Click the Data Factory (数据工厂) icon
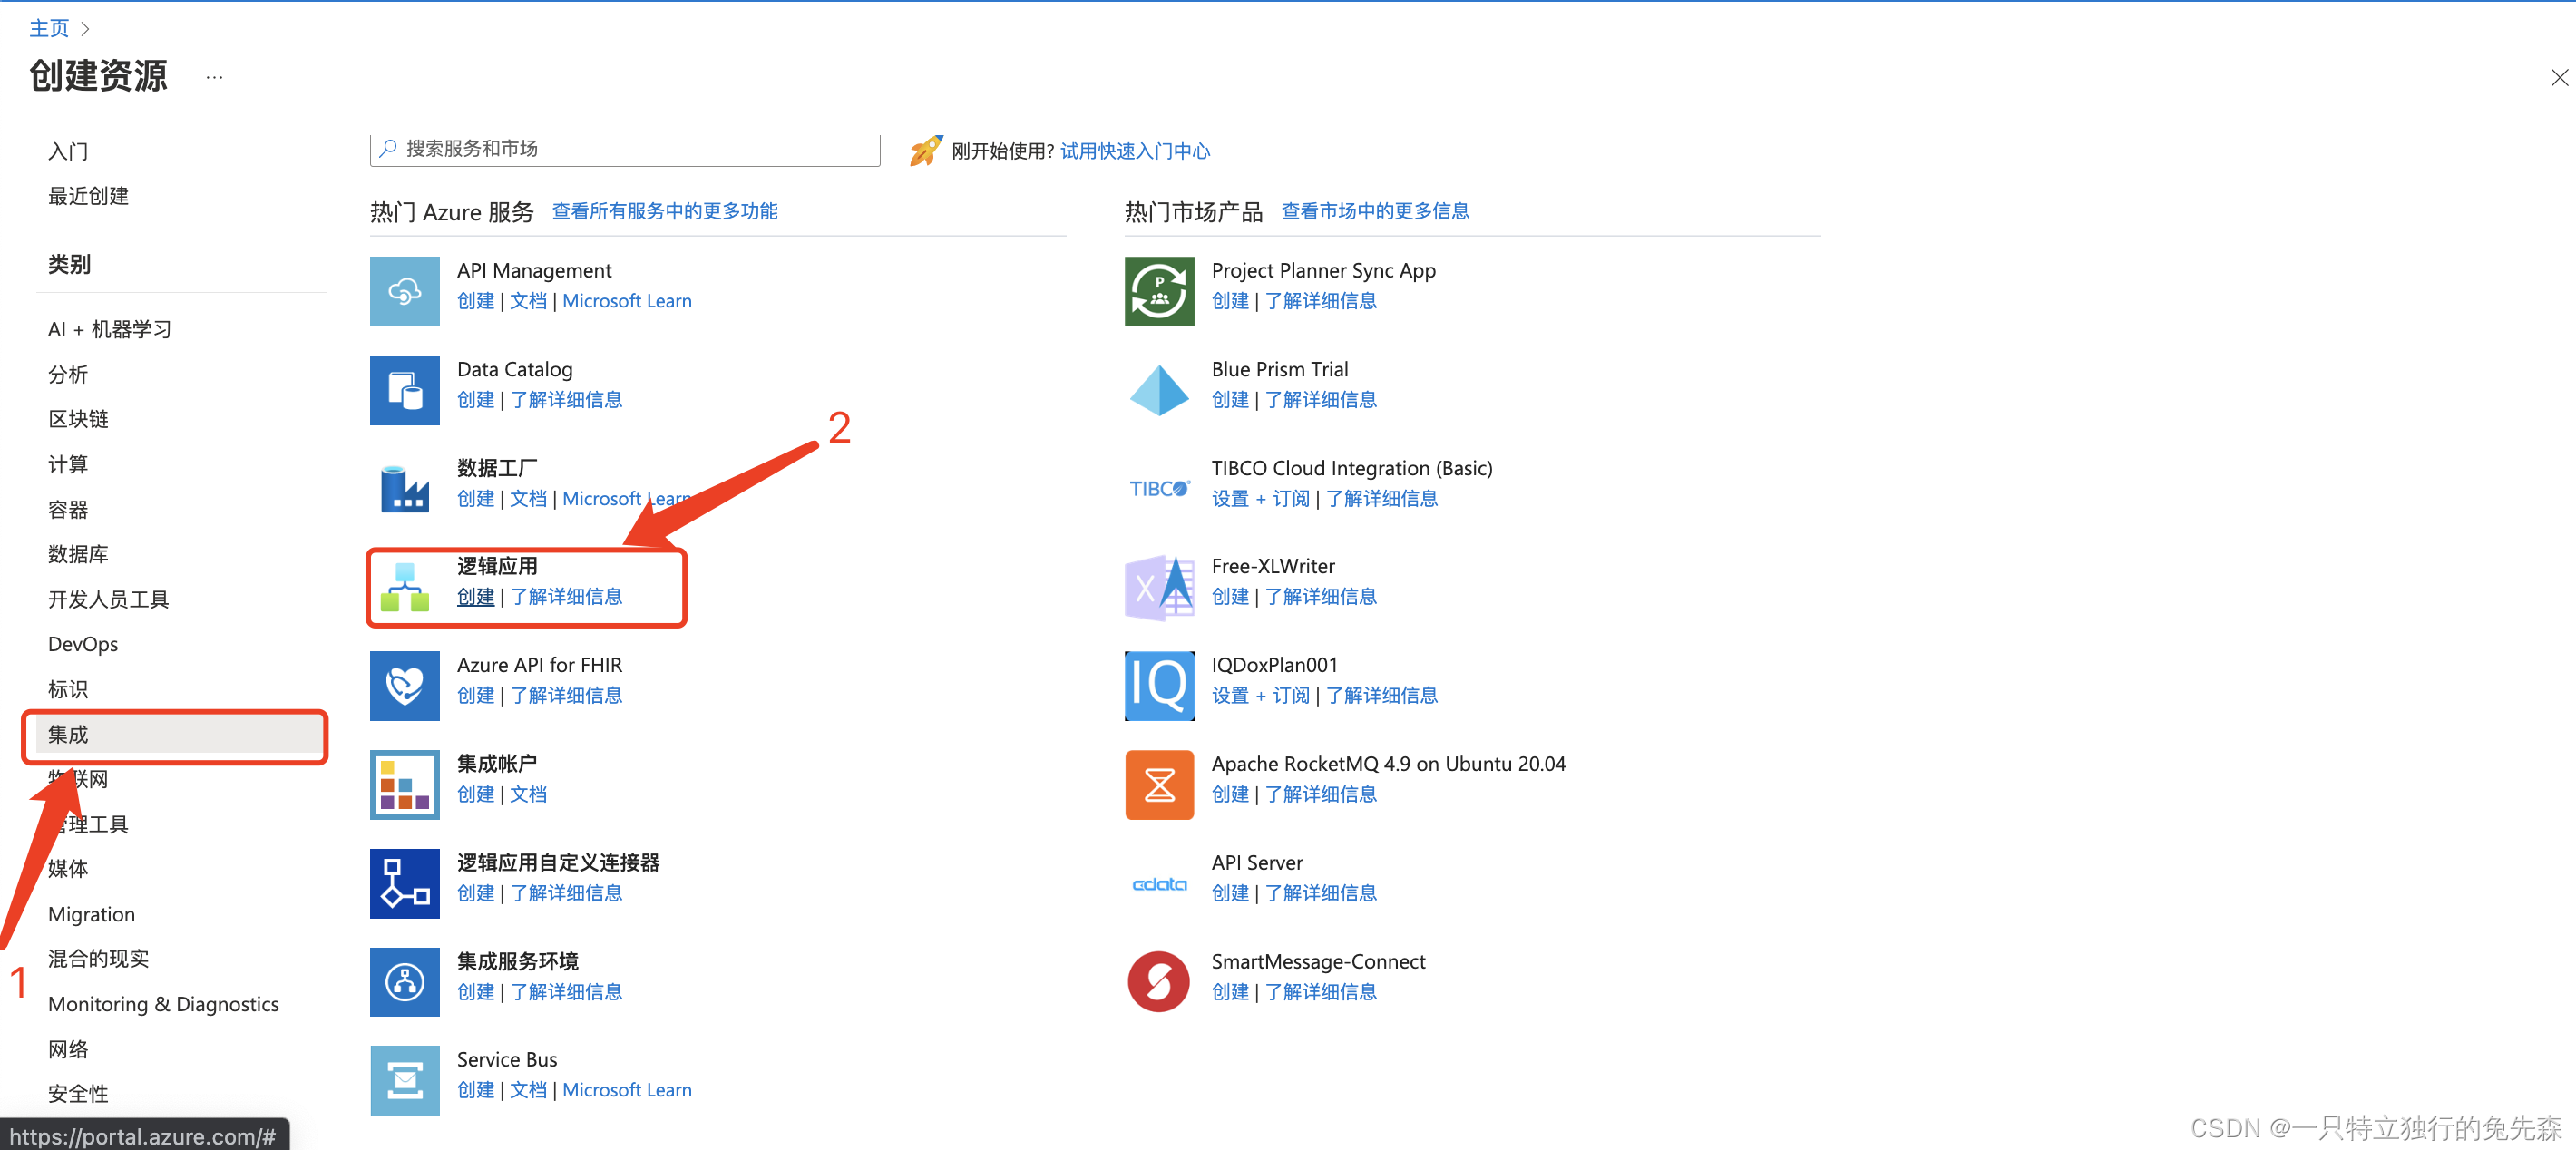 [x=404, y=488]
